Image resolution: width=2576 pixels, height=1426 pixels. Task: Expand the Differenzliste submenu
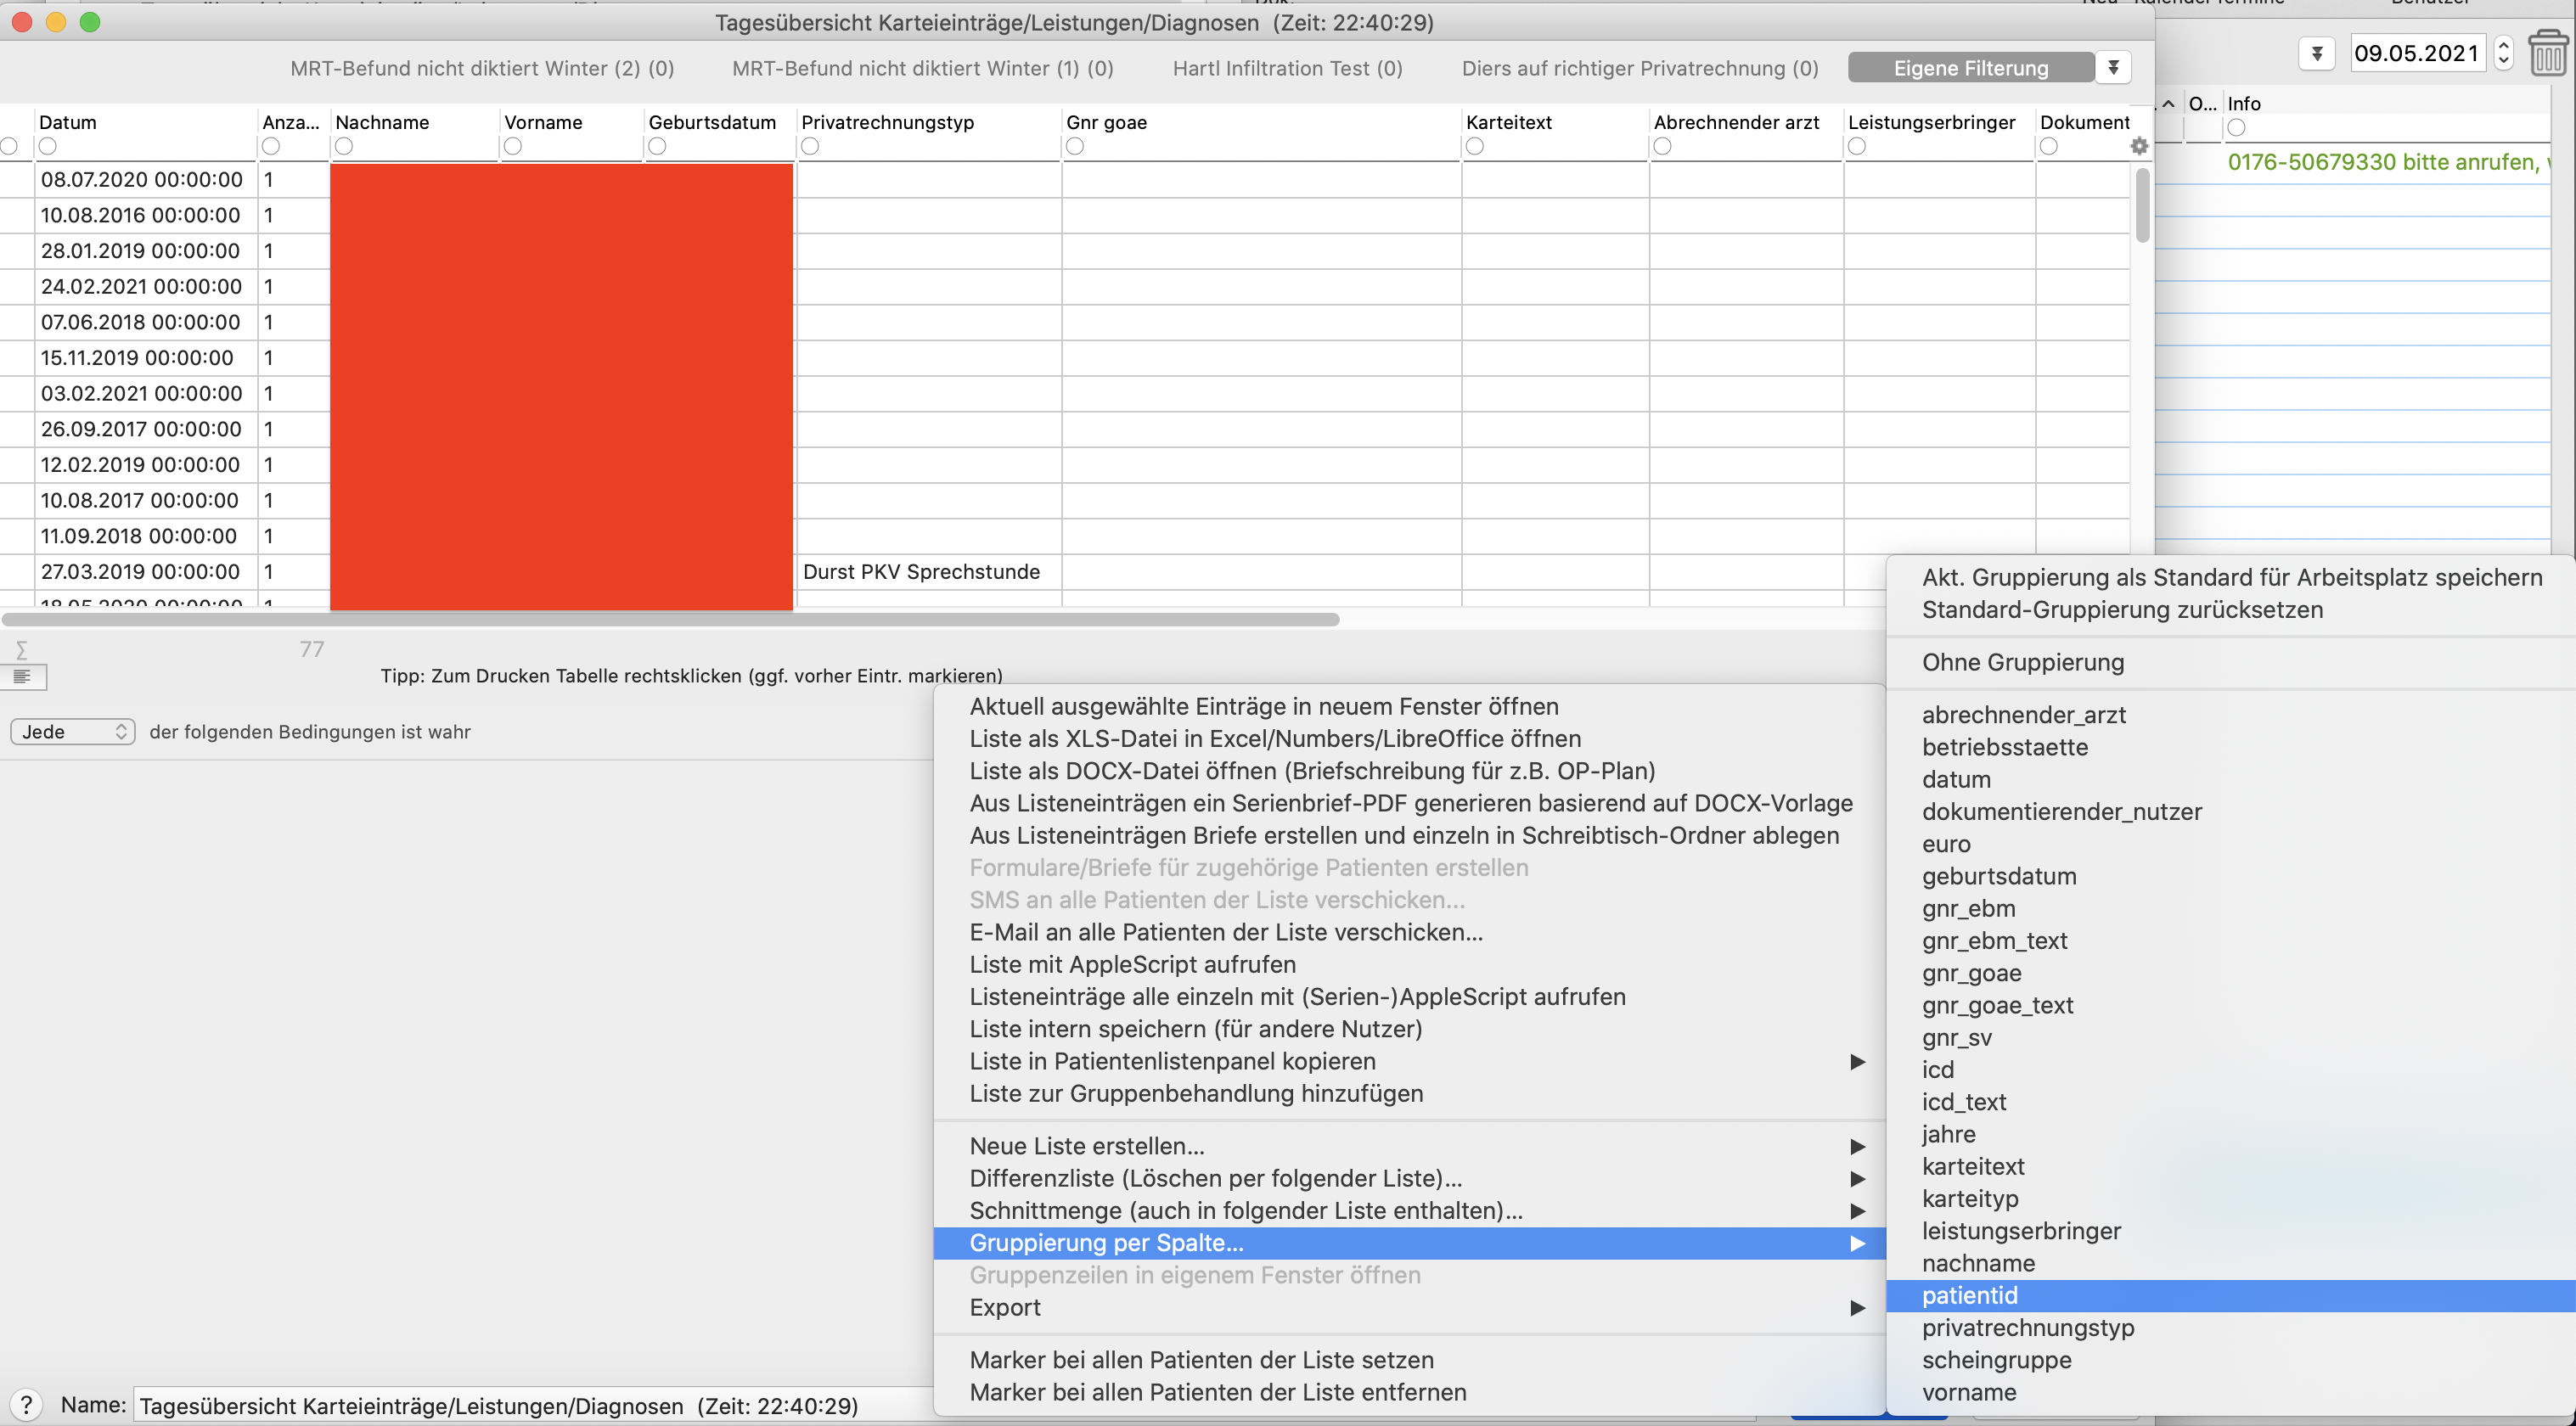click(1857, 1178)
